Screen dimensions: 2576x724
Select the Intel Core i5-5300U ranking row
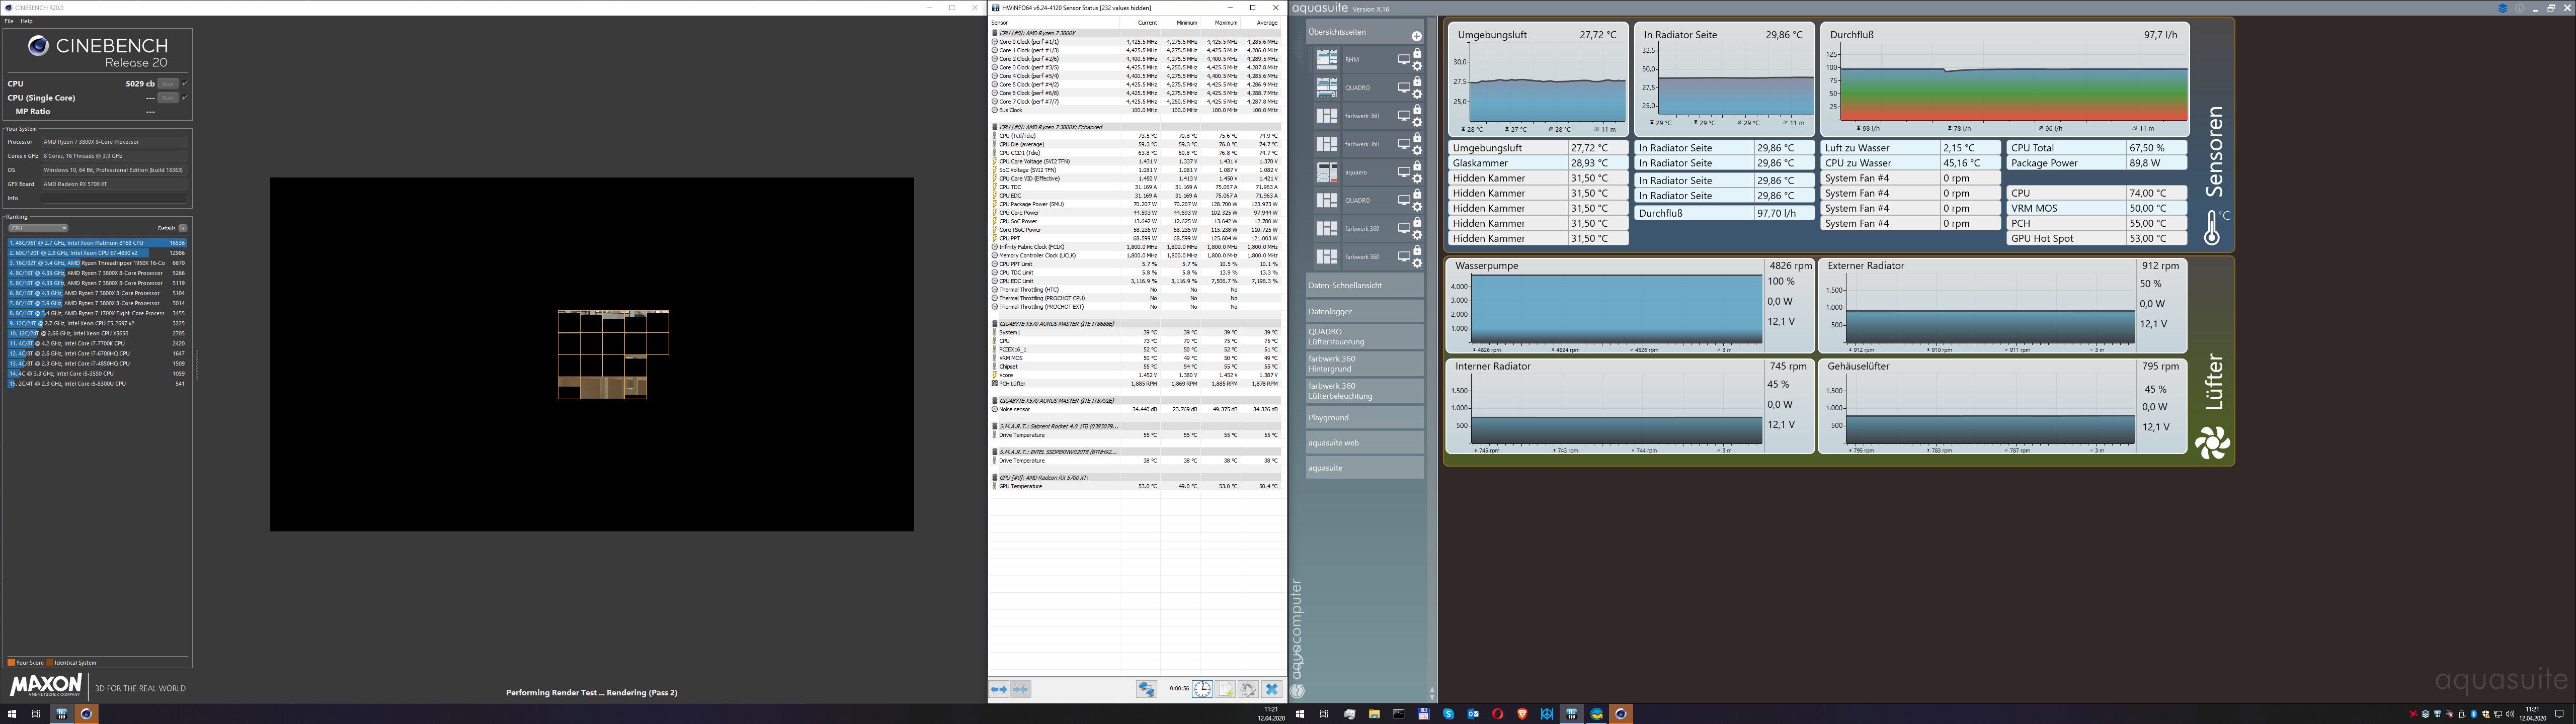coord(97,384)
